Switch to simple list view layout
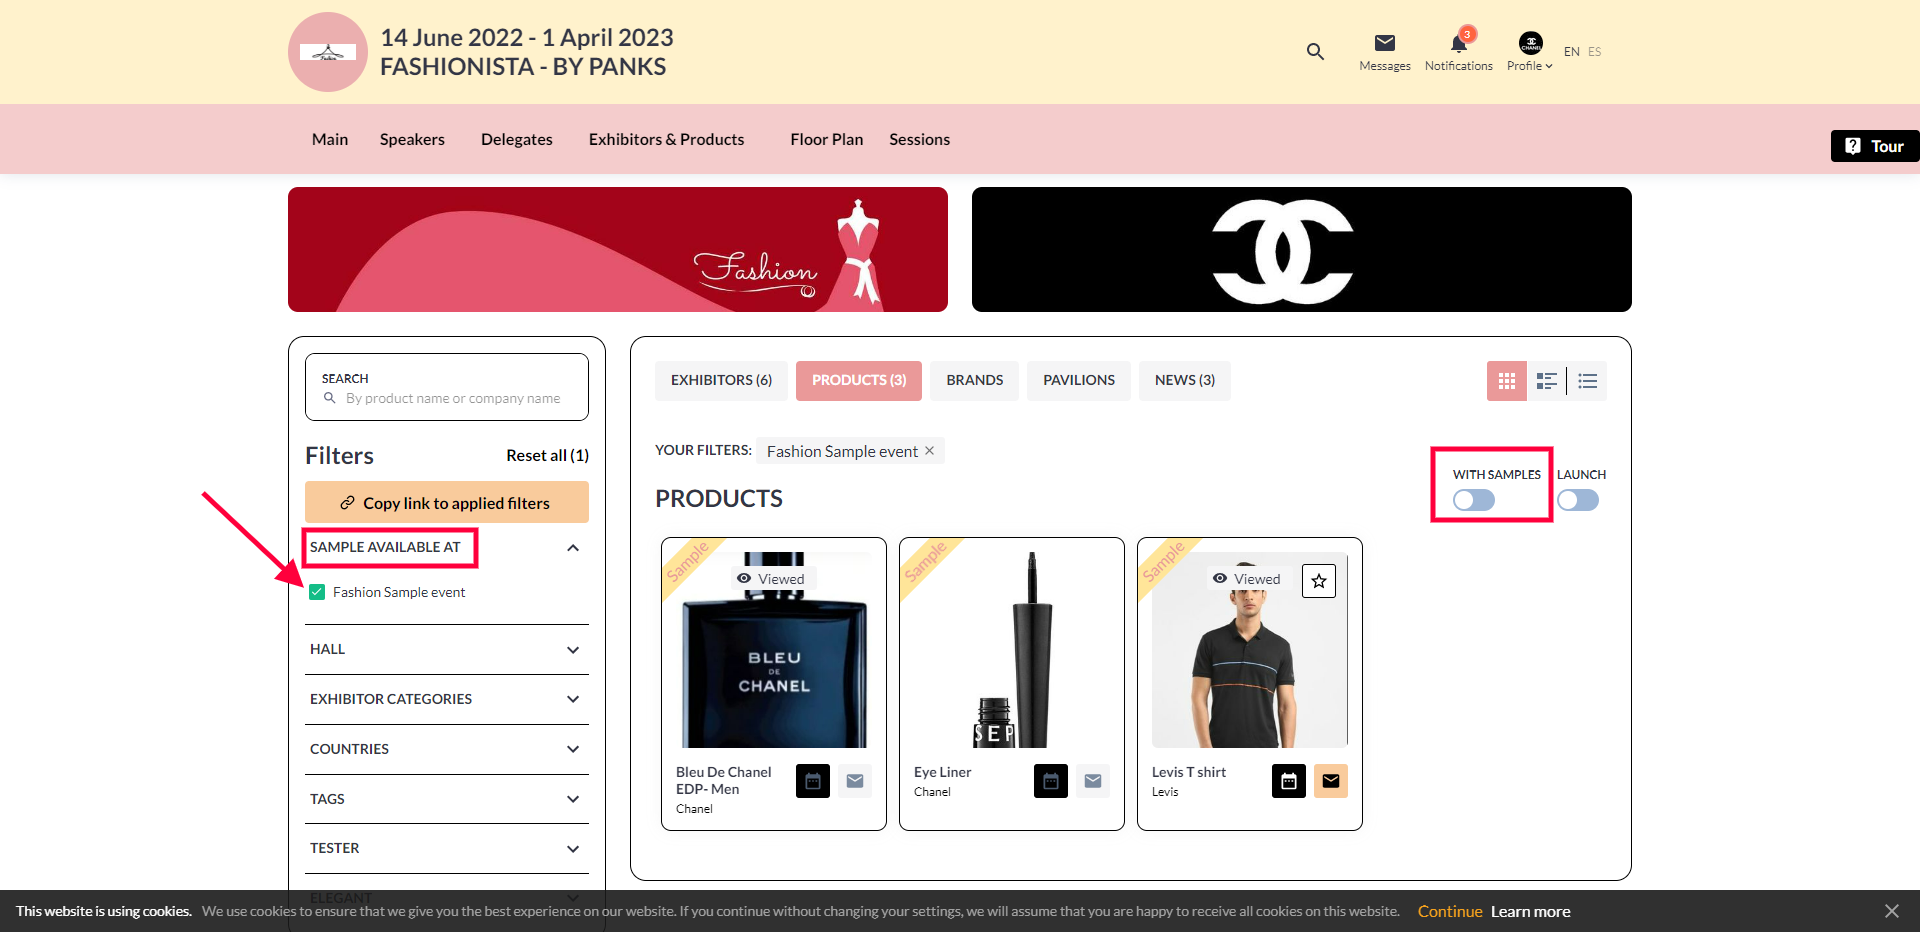Screen dimensions: 1920x932 [1587, 381]
